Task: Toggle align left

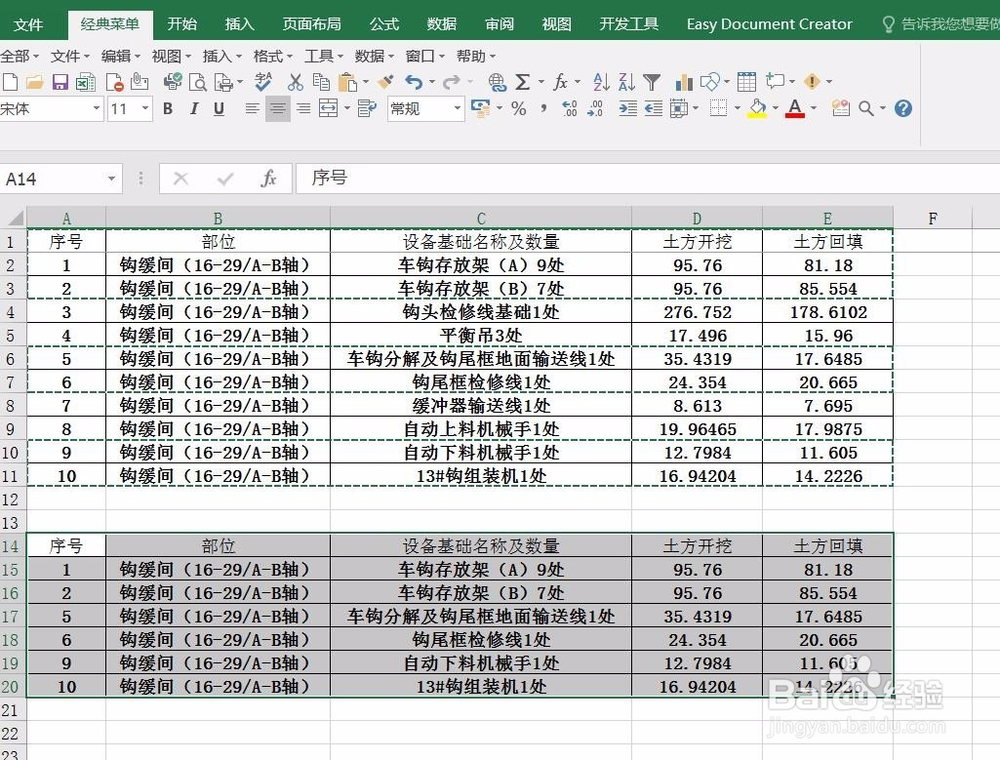Action: pyautogui.click(x=253, y=108)
